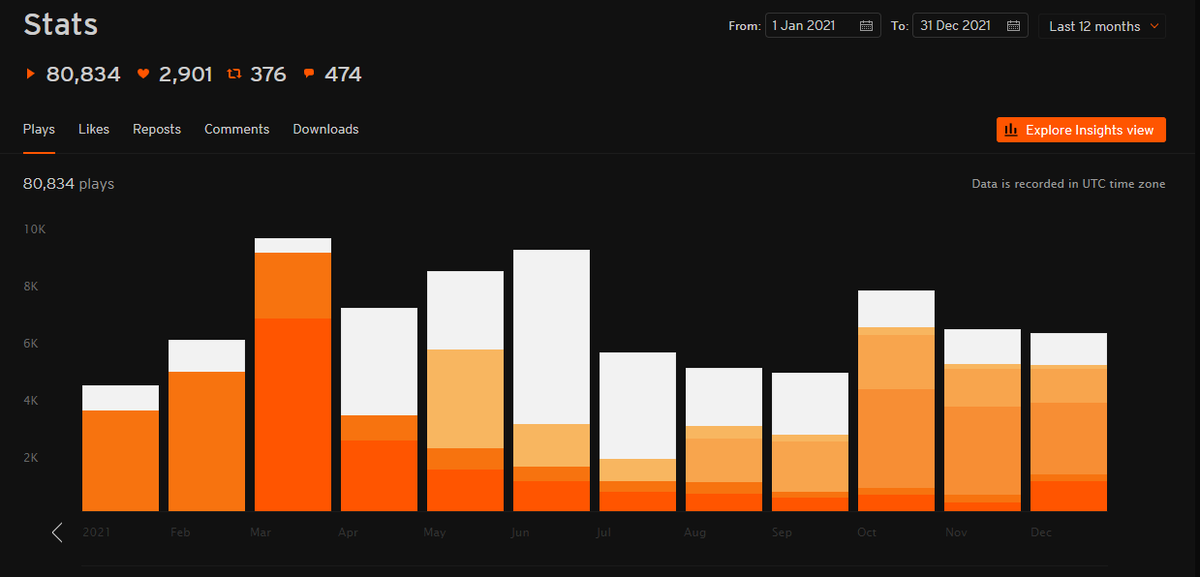Select the Comments tab
1200x577 pixels.
coord(237,129)
